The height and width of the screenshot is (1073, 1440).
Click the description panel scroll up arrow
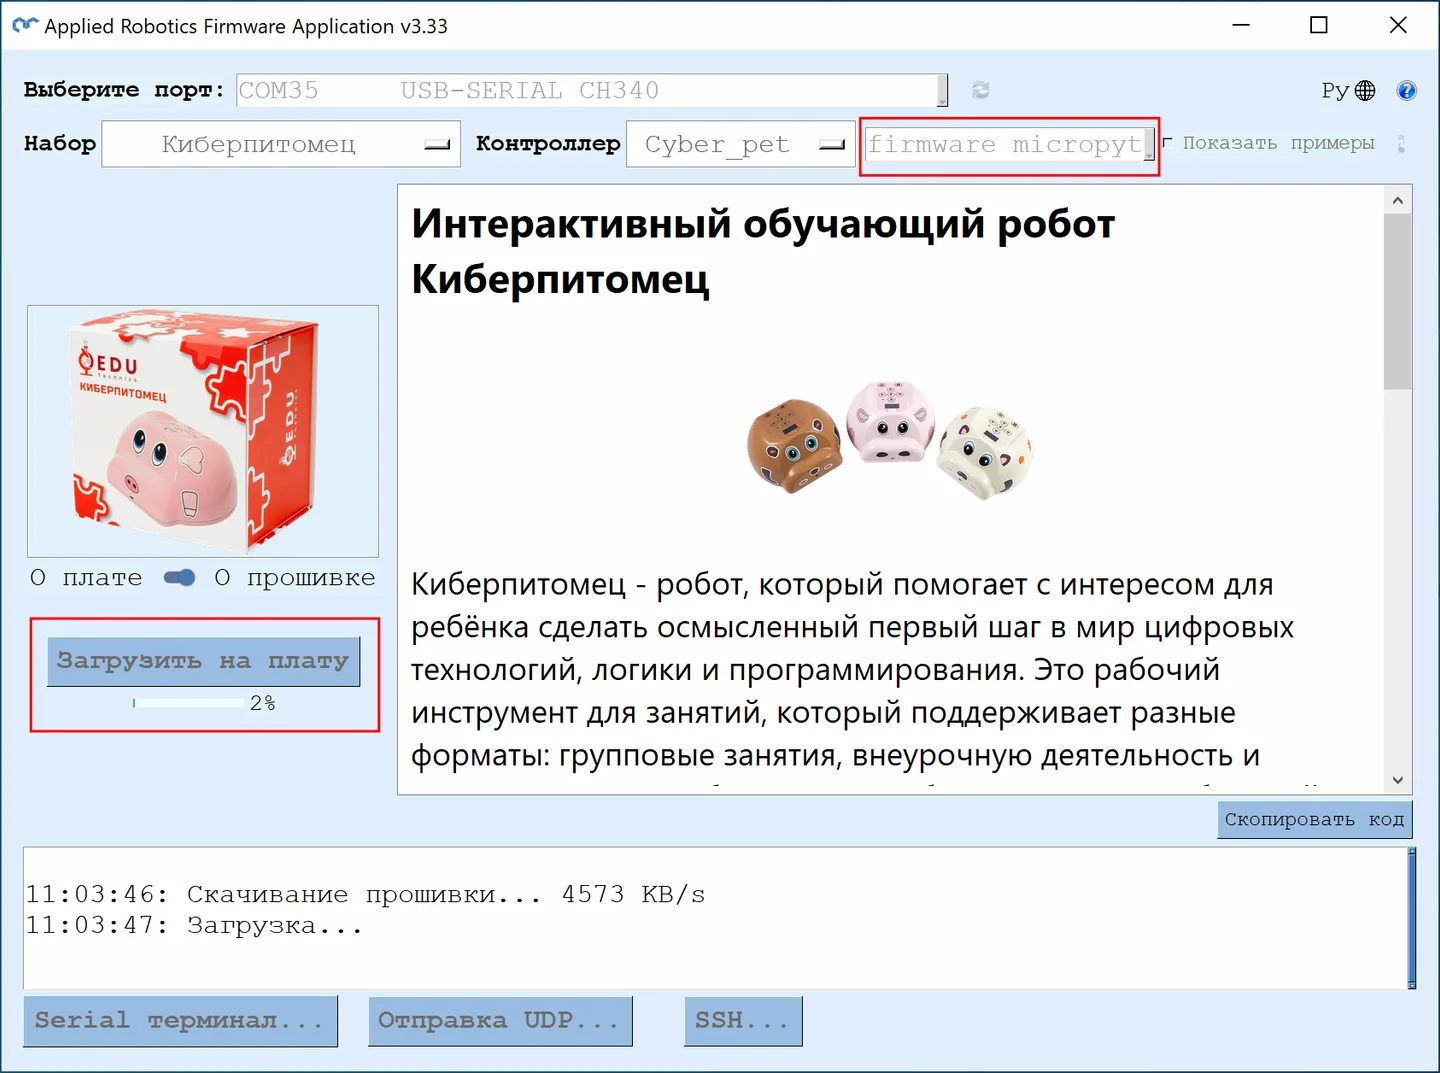coord(1398,200)
